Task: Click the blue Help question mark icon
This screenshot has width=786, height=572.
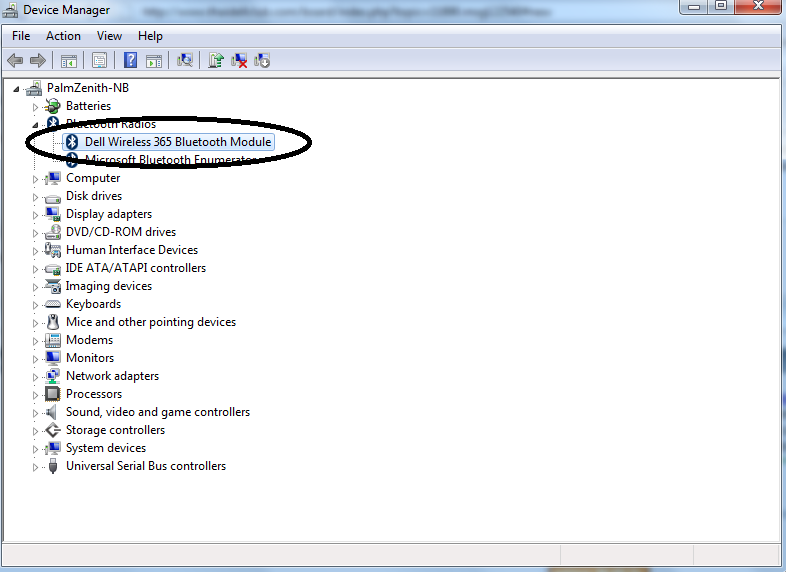Action: click(x=130, y=60)
